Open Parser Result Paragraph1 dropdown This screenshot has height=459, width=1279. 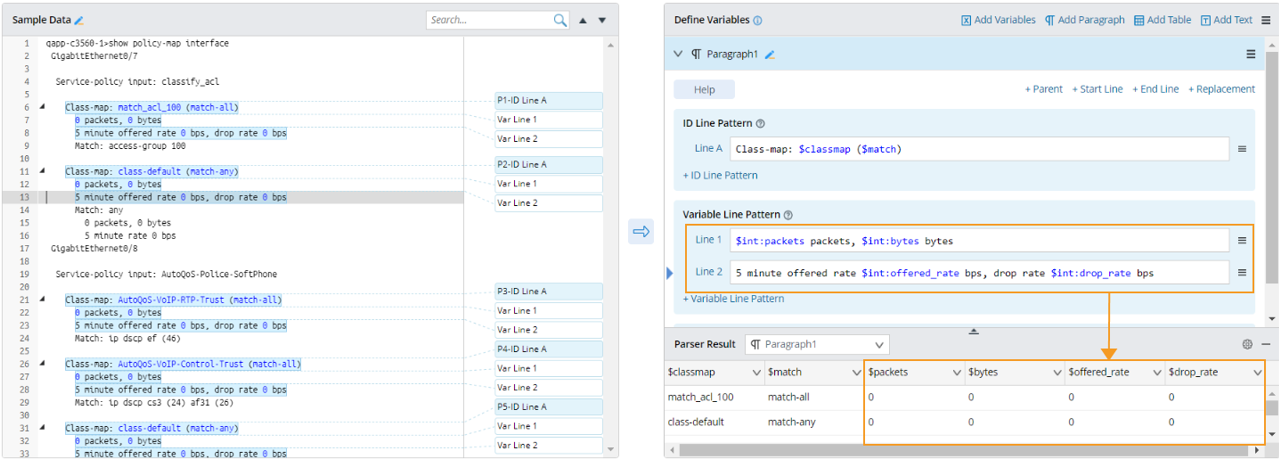pos(817,344)
